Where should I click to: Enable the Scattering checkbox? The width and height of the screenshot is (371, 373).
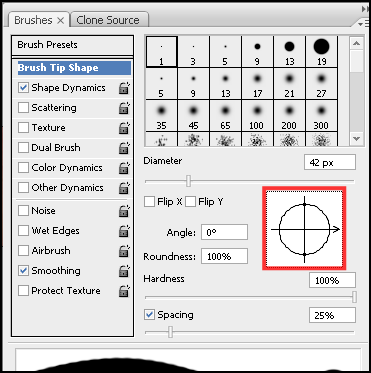[23, 108]
